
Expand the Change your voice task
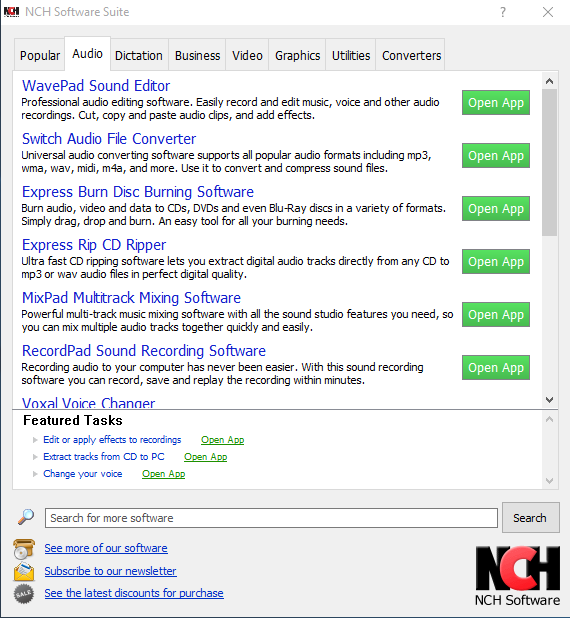[x=35, y=474]
